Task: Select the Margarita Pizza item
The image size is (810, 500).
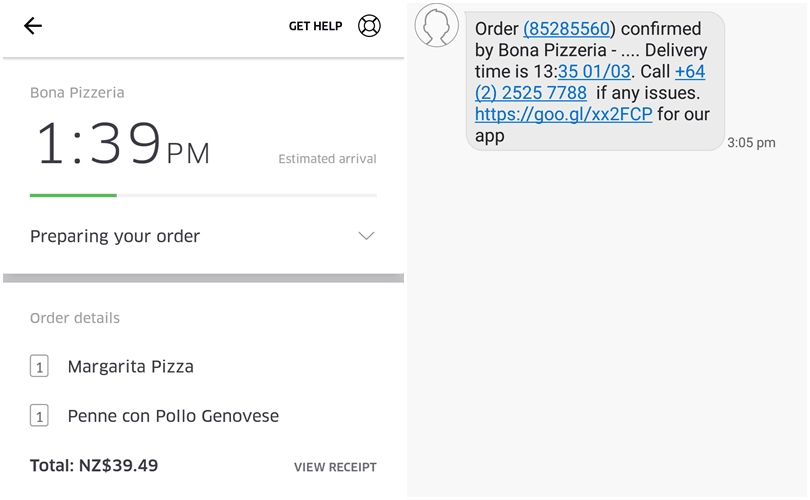Action: 130,367
